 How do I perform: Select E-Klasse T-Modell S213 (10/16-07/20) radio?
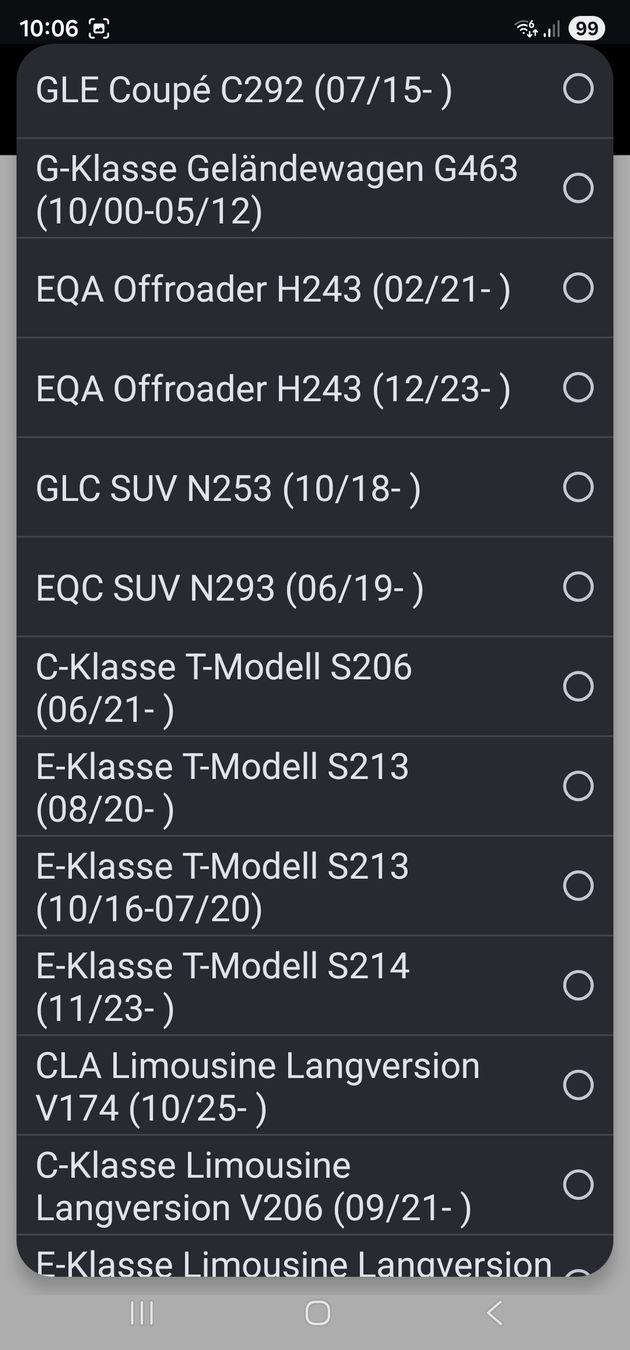click(x=578, y=886)
